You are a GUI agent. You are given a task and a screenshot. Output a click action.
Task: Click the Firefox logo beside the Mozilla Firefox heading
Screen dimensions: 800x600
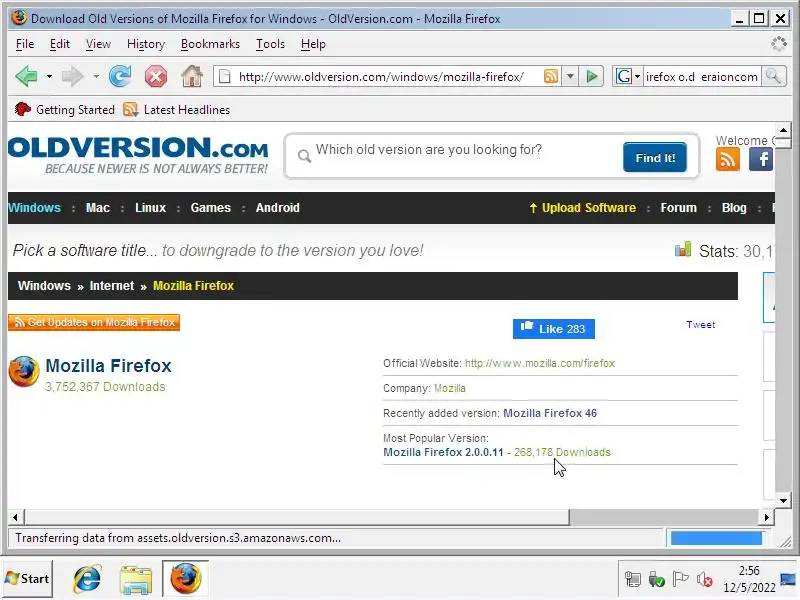tap(24, 371)
